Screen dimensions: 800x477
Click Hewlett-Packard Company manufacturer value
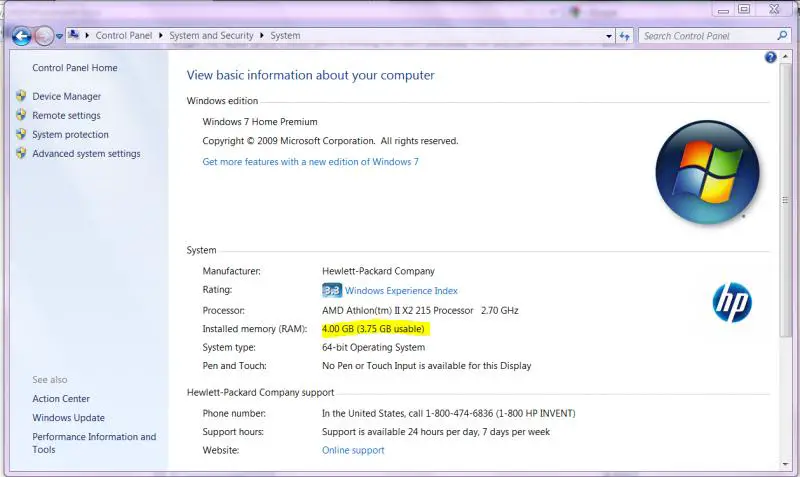click(x=378, y=271)
